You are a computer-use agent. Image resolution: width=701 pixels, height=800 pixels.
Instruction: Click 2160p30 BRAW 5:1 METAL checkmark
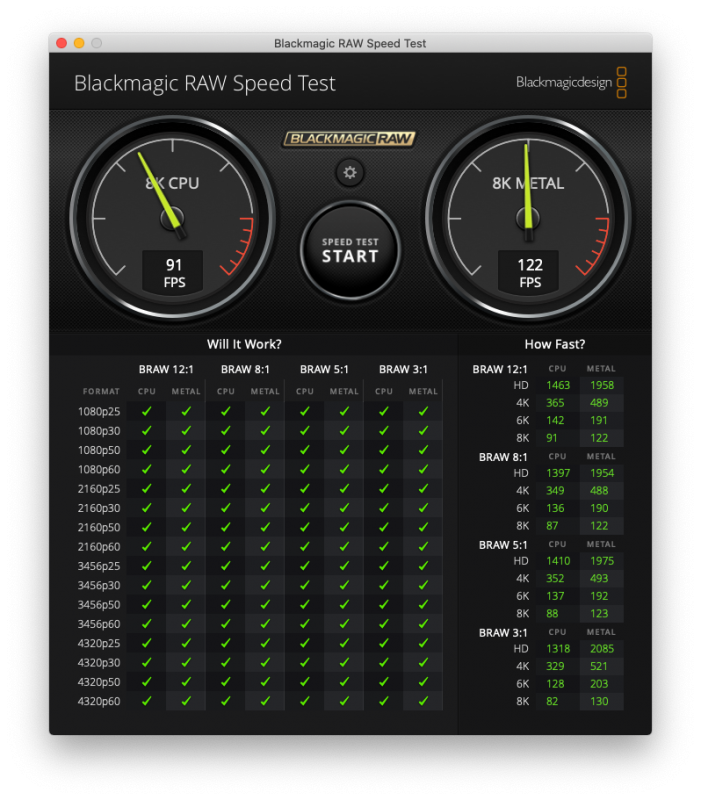point(344,508)
